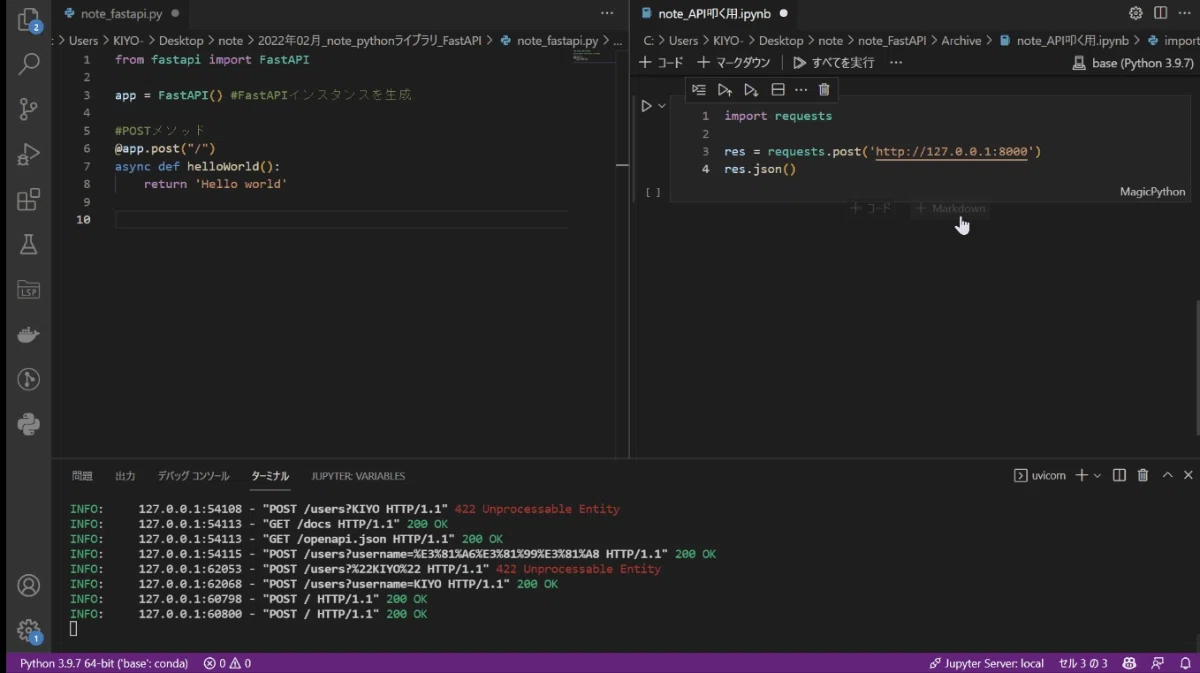
Task: Select the uvicorn terminal label
Action: pyautogui.click(x=1041, y=475)
